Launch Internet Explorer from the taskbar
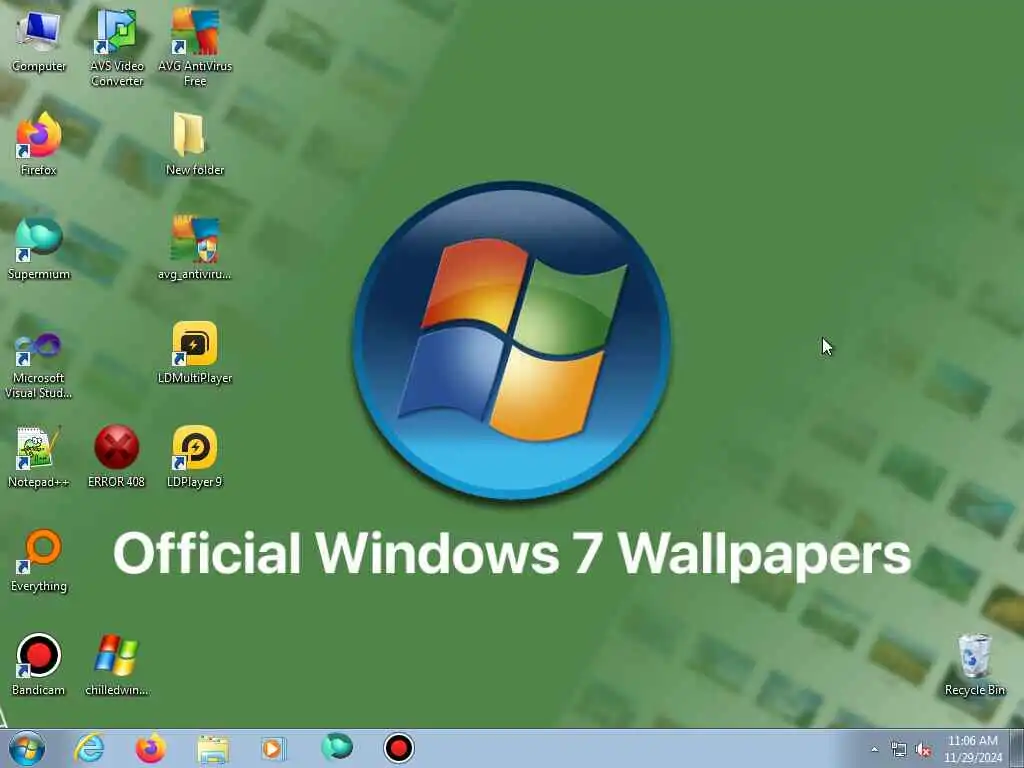This screenshot has height=768, width=1024. [x=89, y=748]
